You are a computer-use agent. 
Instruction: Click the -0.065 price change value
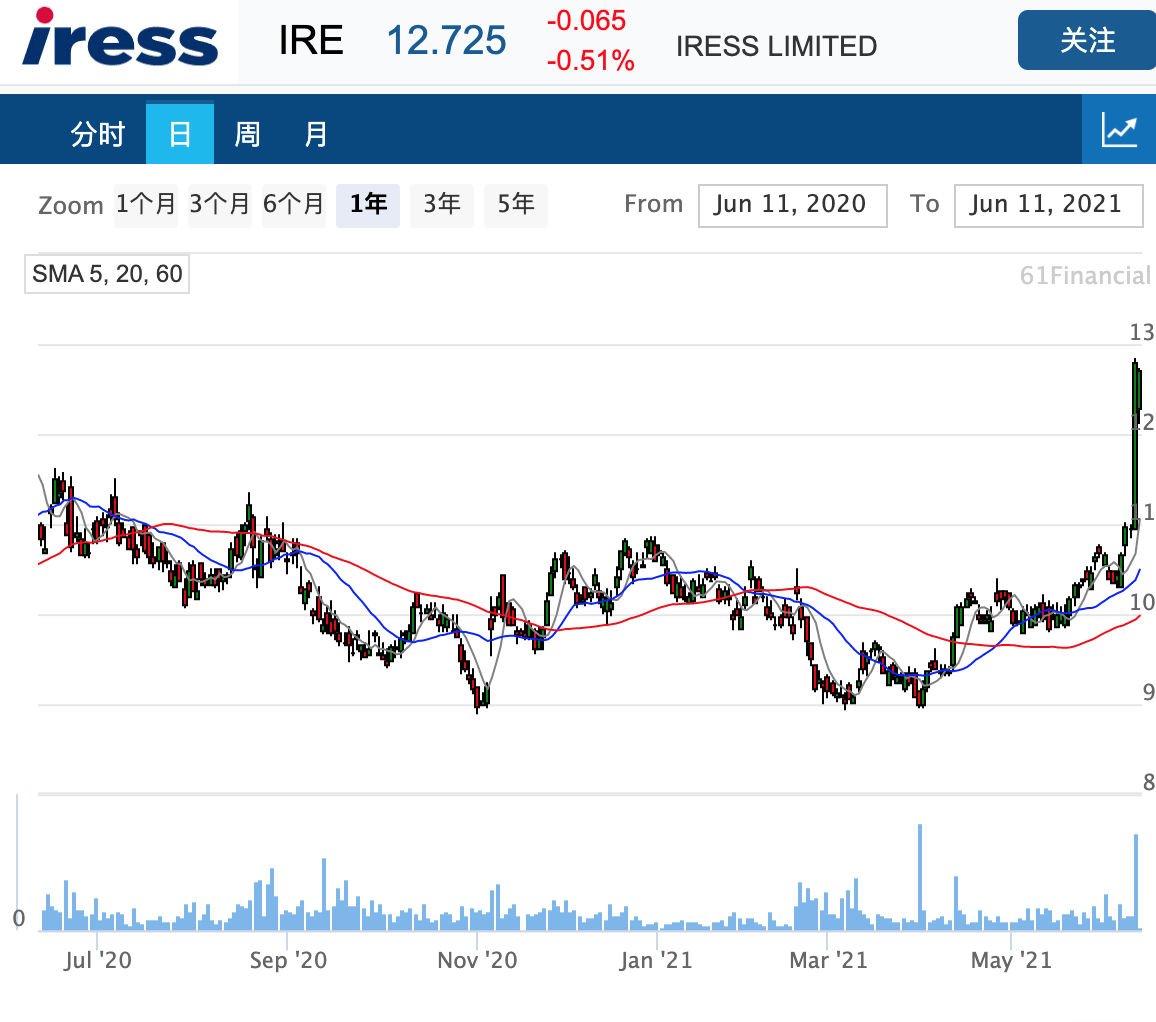tap(586, 21)
